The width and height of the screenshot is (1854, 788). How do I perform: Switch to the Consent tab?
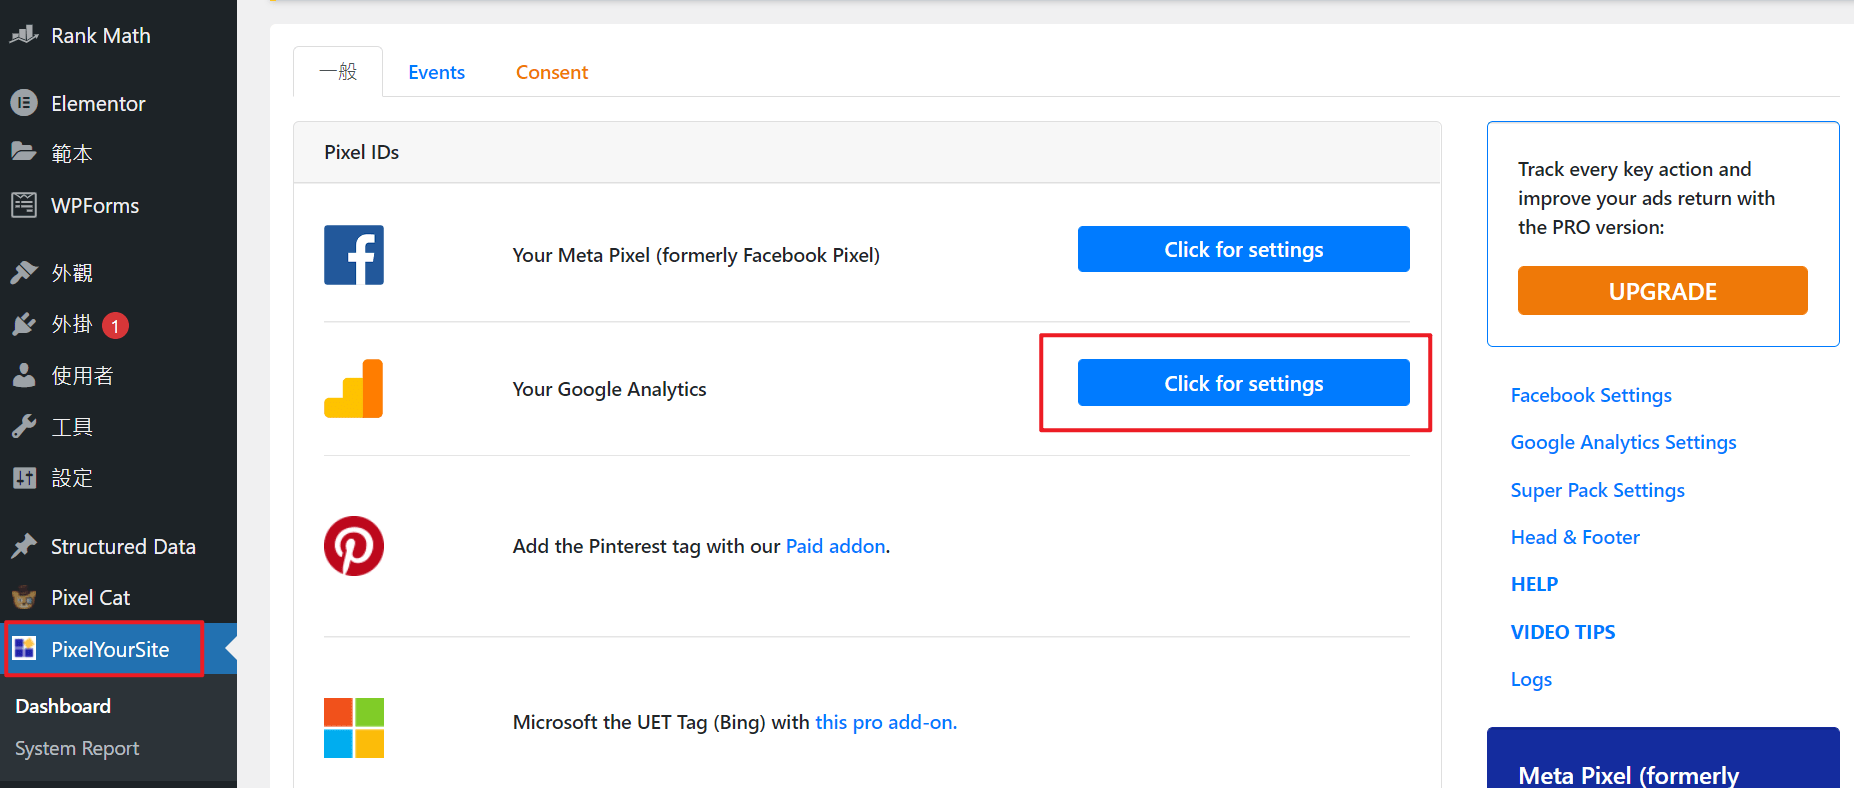coord(552,72)
